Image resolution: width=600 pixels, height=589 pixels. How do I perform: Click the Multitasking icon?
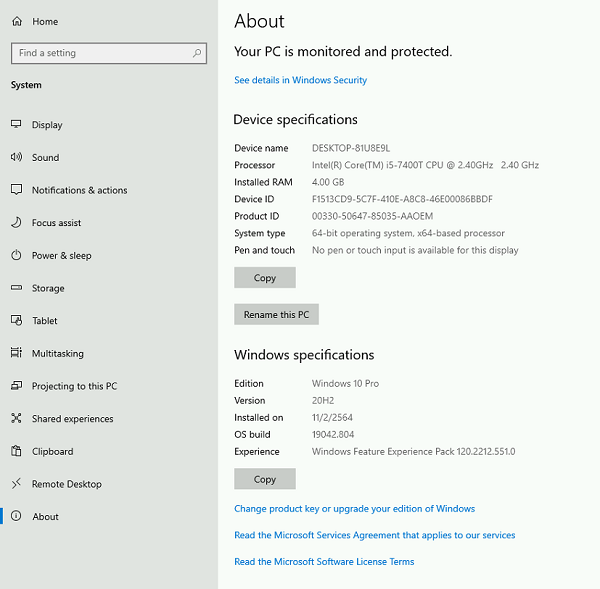[x=16, y=353]
